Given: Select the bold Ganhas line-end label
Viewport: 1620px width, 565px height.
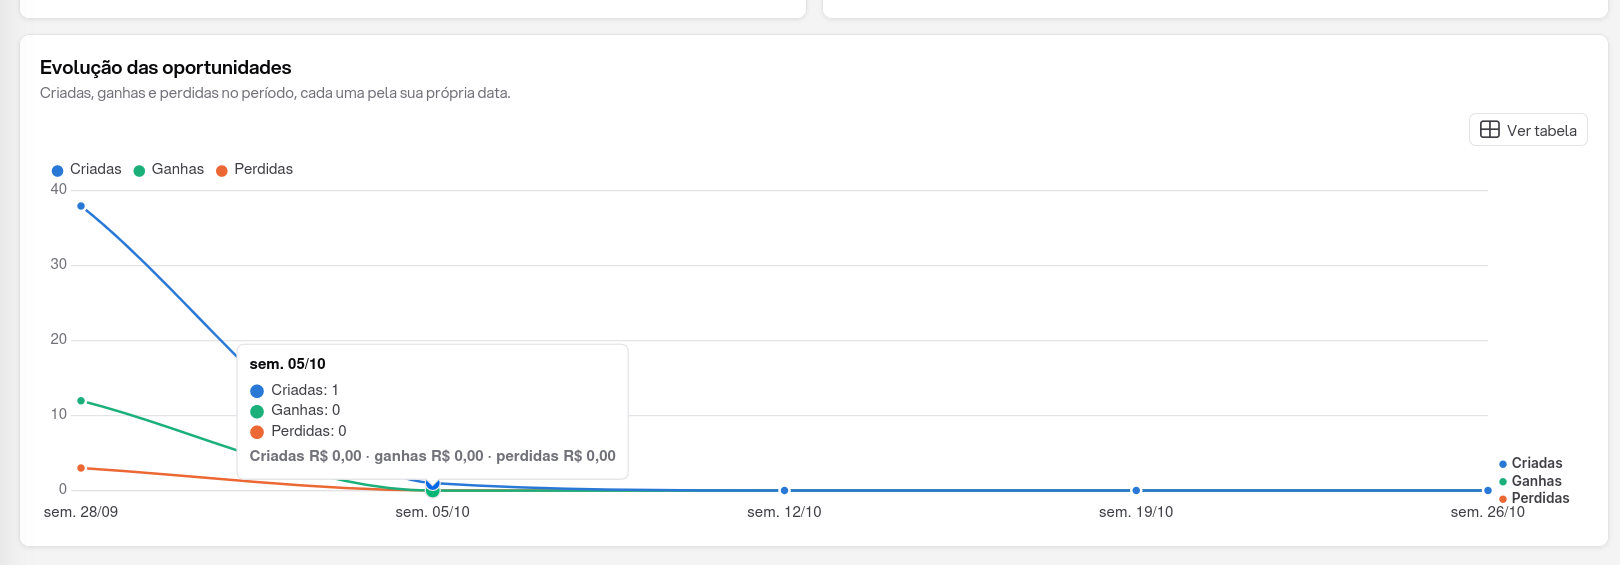Looking at the screenshot, I should coord(1536,481).
